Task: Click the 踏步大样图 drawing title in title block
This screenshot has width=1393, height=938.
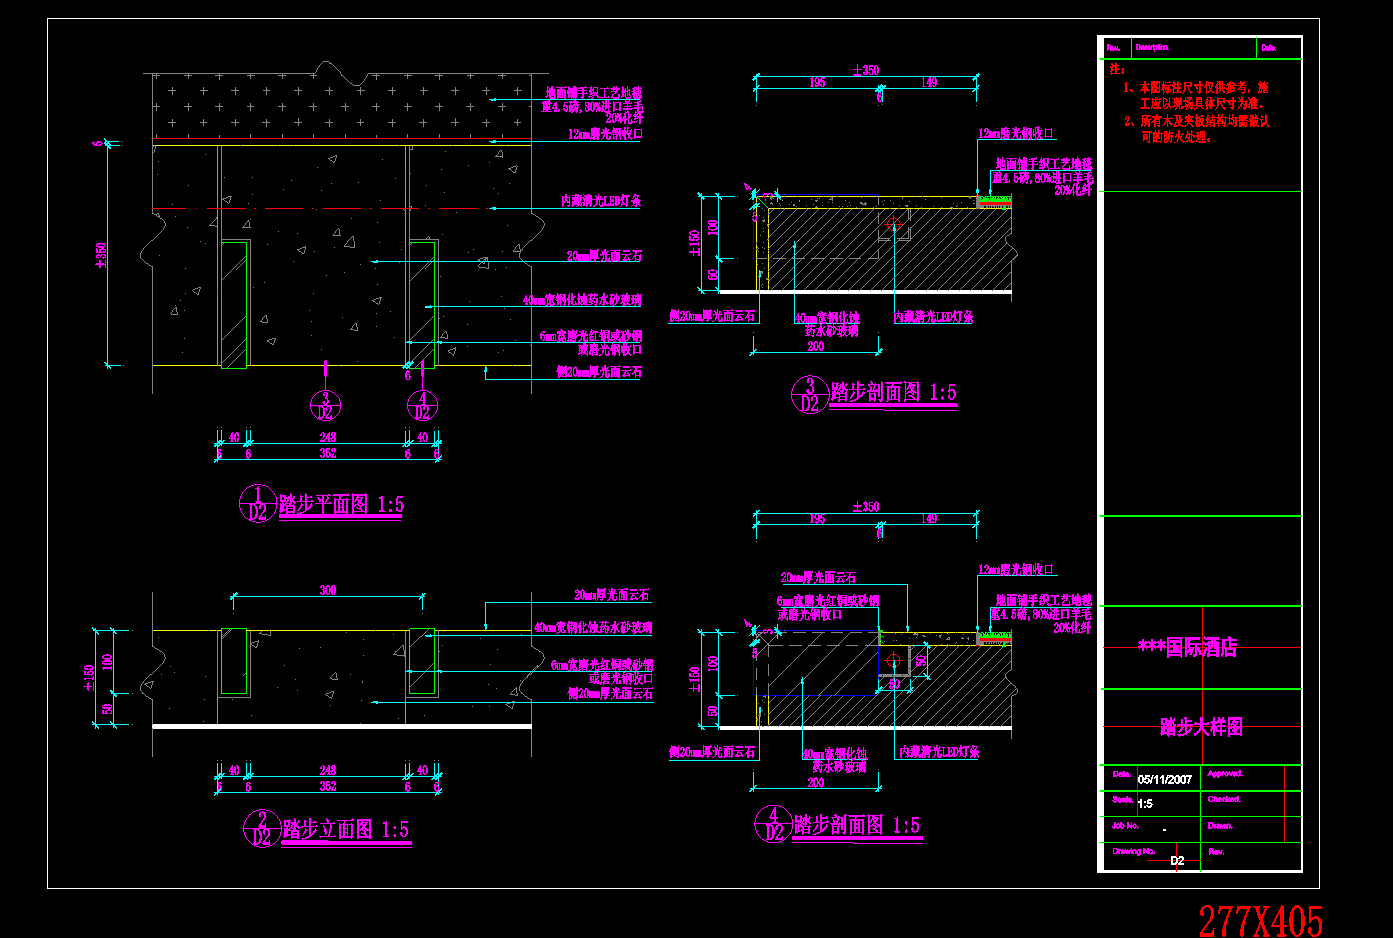Action: click(x=1201, y=727)
